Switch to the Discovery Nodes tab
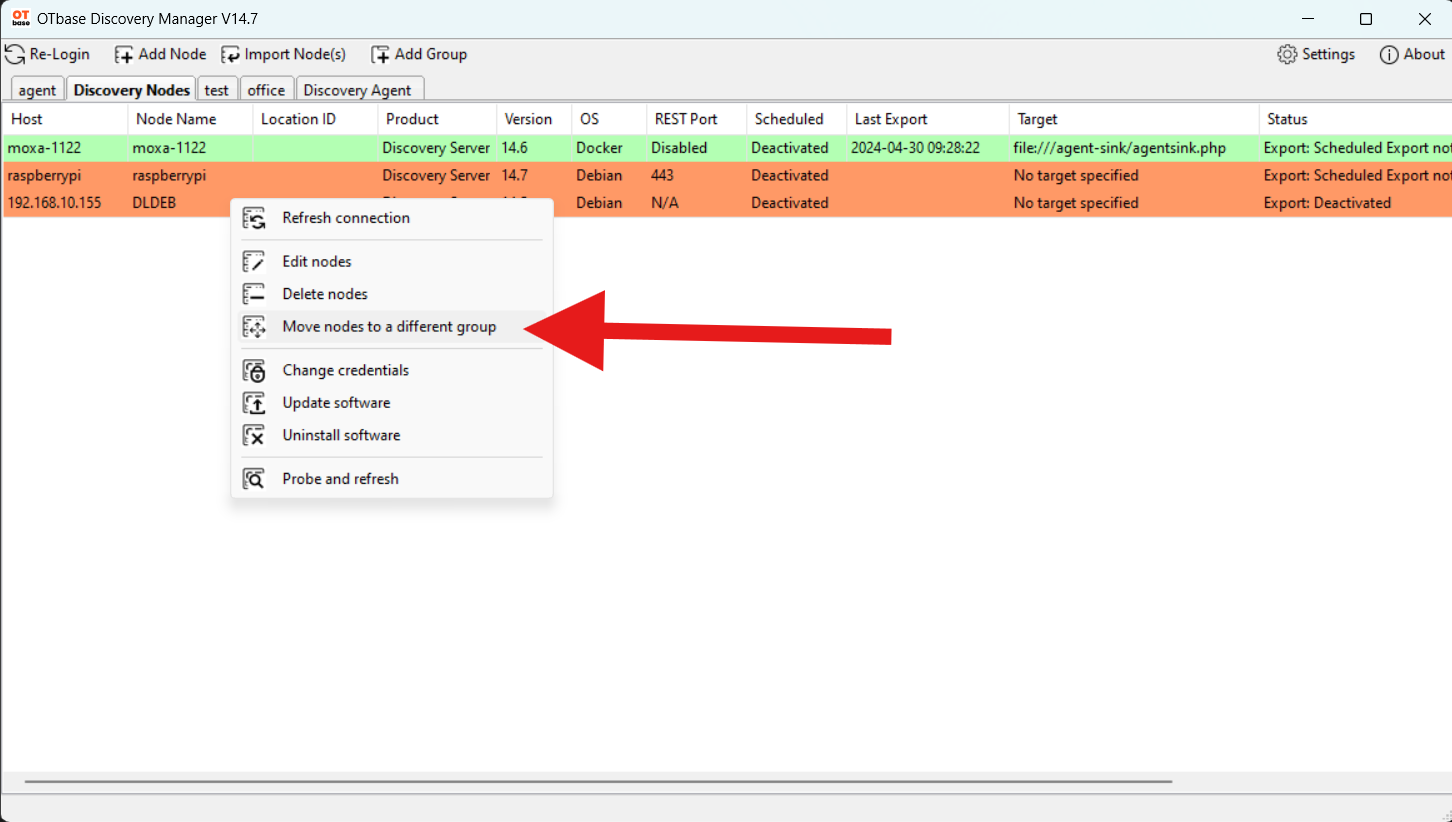1452x822 pixels. (131, 89)
